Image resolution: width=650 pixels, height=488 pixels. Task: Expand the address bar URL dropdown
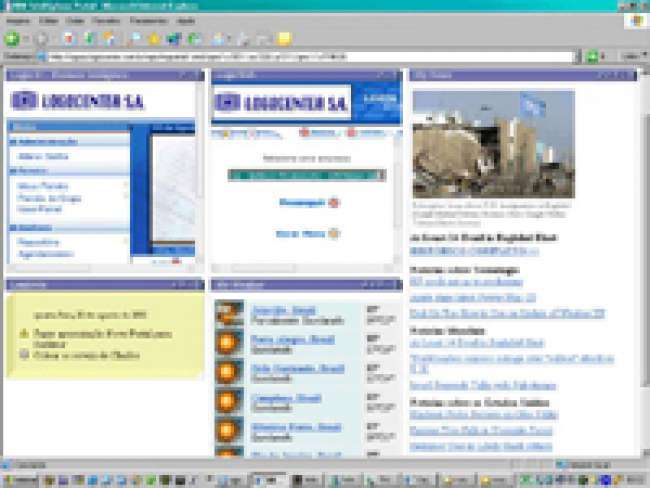[x=578, y=56]
